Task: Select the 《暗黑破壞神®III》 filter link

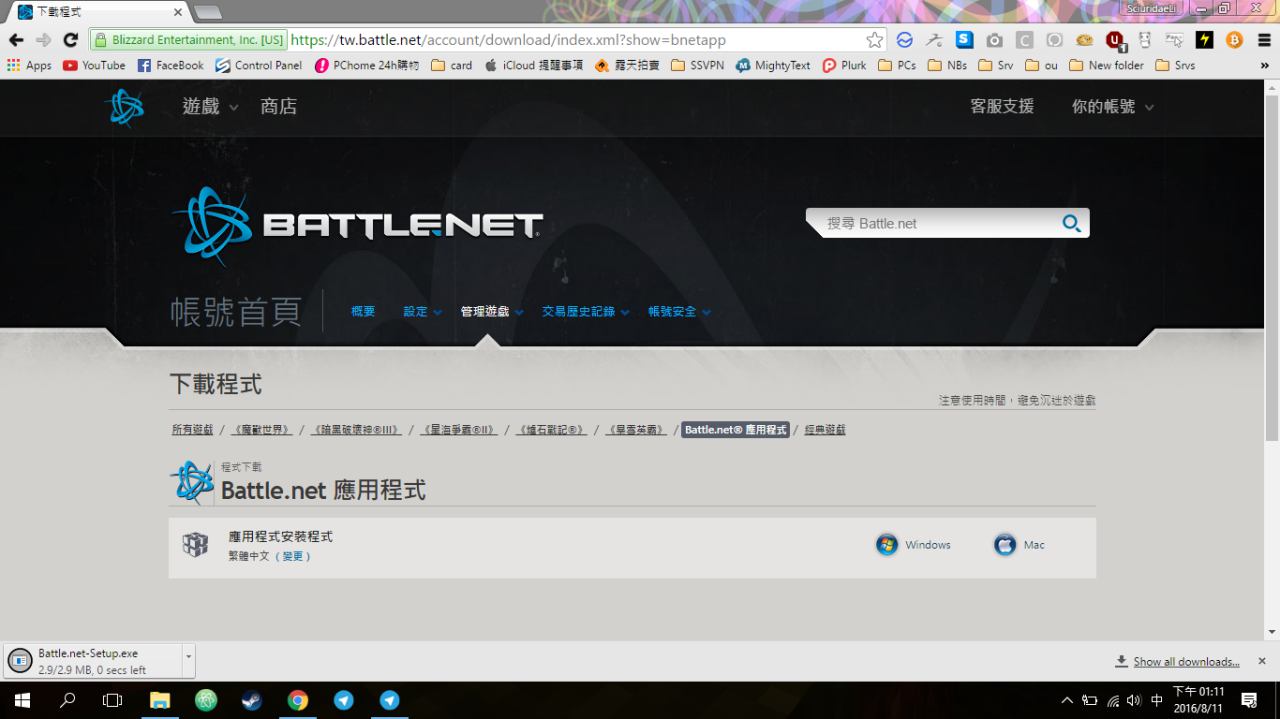Action: pos(355,429)
